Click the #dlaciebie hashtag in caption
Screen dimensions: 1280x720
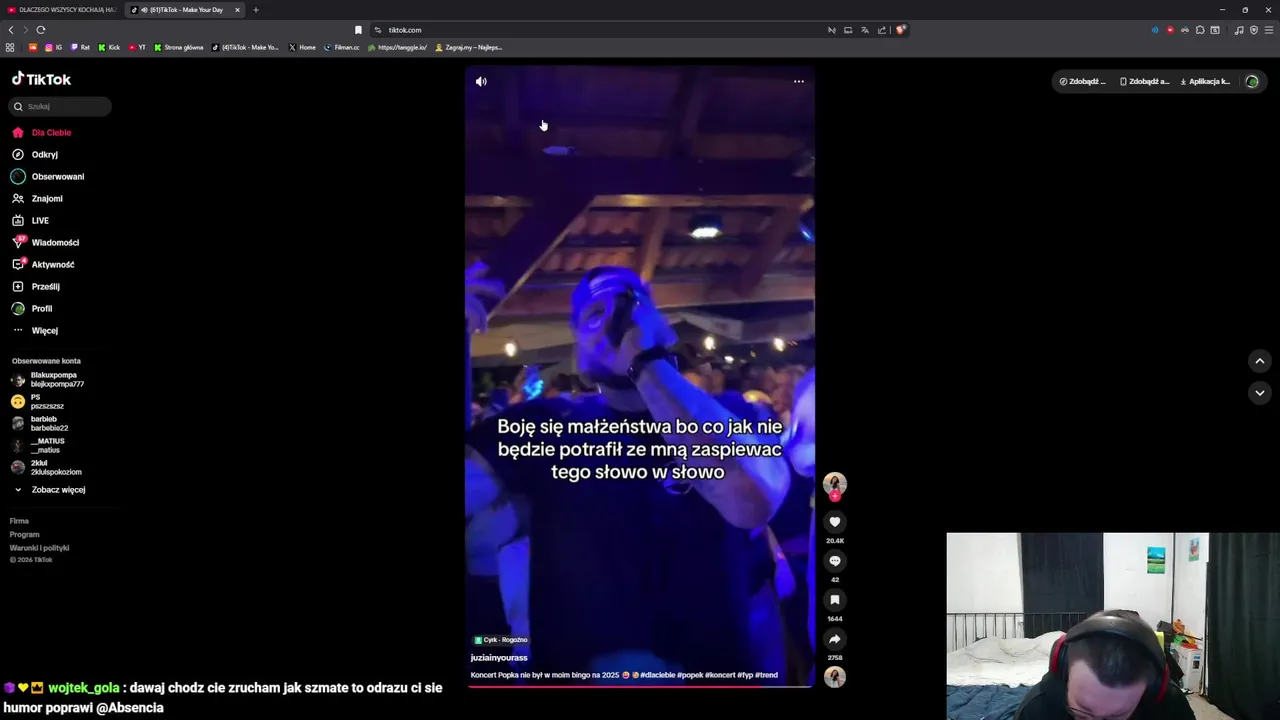tap(657, 675)
